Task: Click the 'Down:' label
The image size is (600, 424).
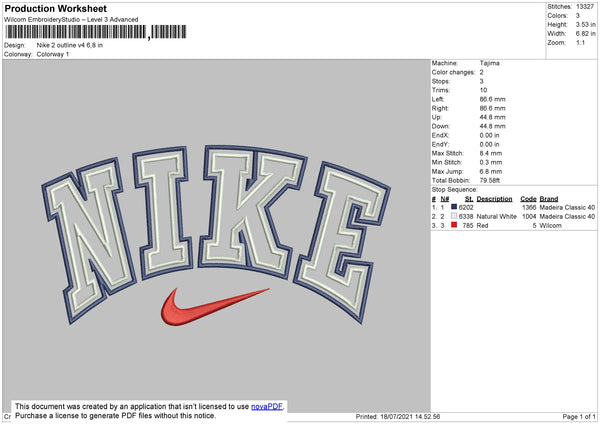Action: (441, 126)
